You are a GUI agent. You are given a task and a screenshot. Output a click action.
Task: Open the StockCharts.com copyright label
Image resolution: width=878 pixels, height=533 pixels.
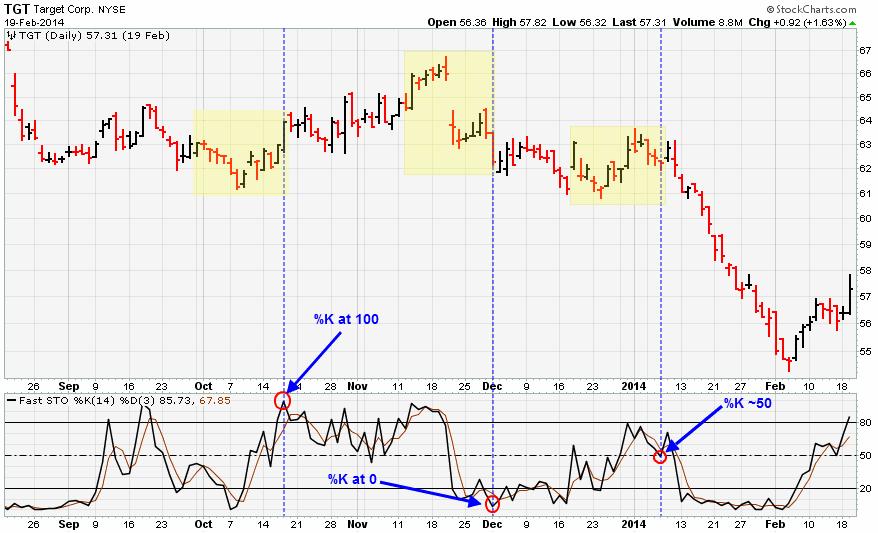811,9
